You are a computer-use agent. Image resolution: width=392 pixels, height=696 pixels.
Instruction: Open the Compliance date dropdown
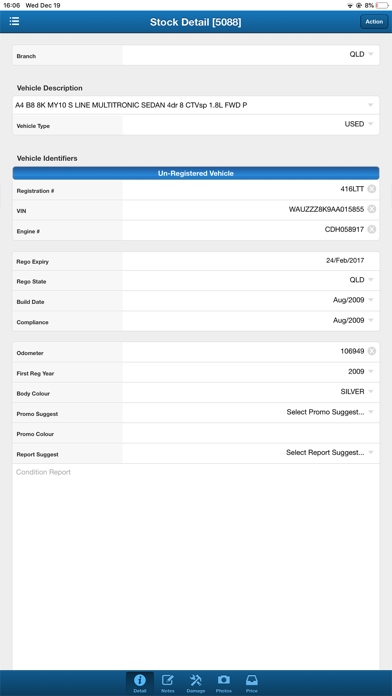coord(251,321)
